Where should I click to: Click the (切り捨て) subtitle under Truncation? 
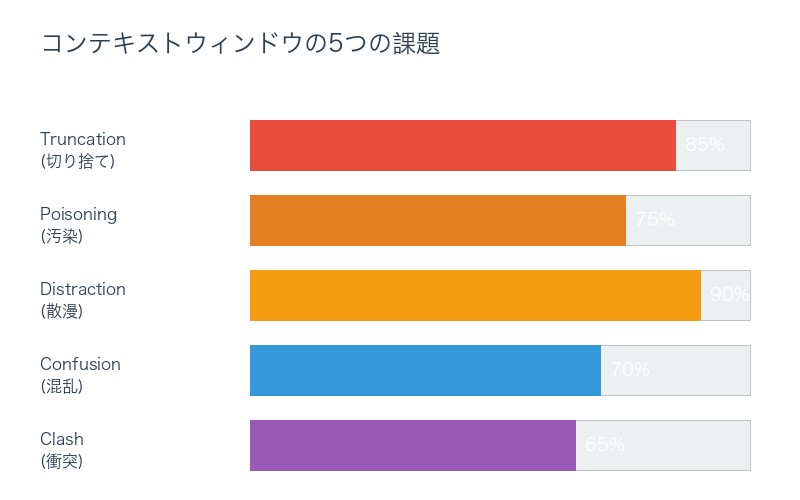coord(78,161)
